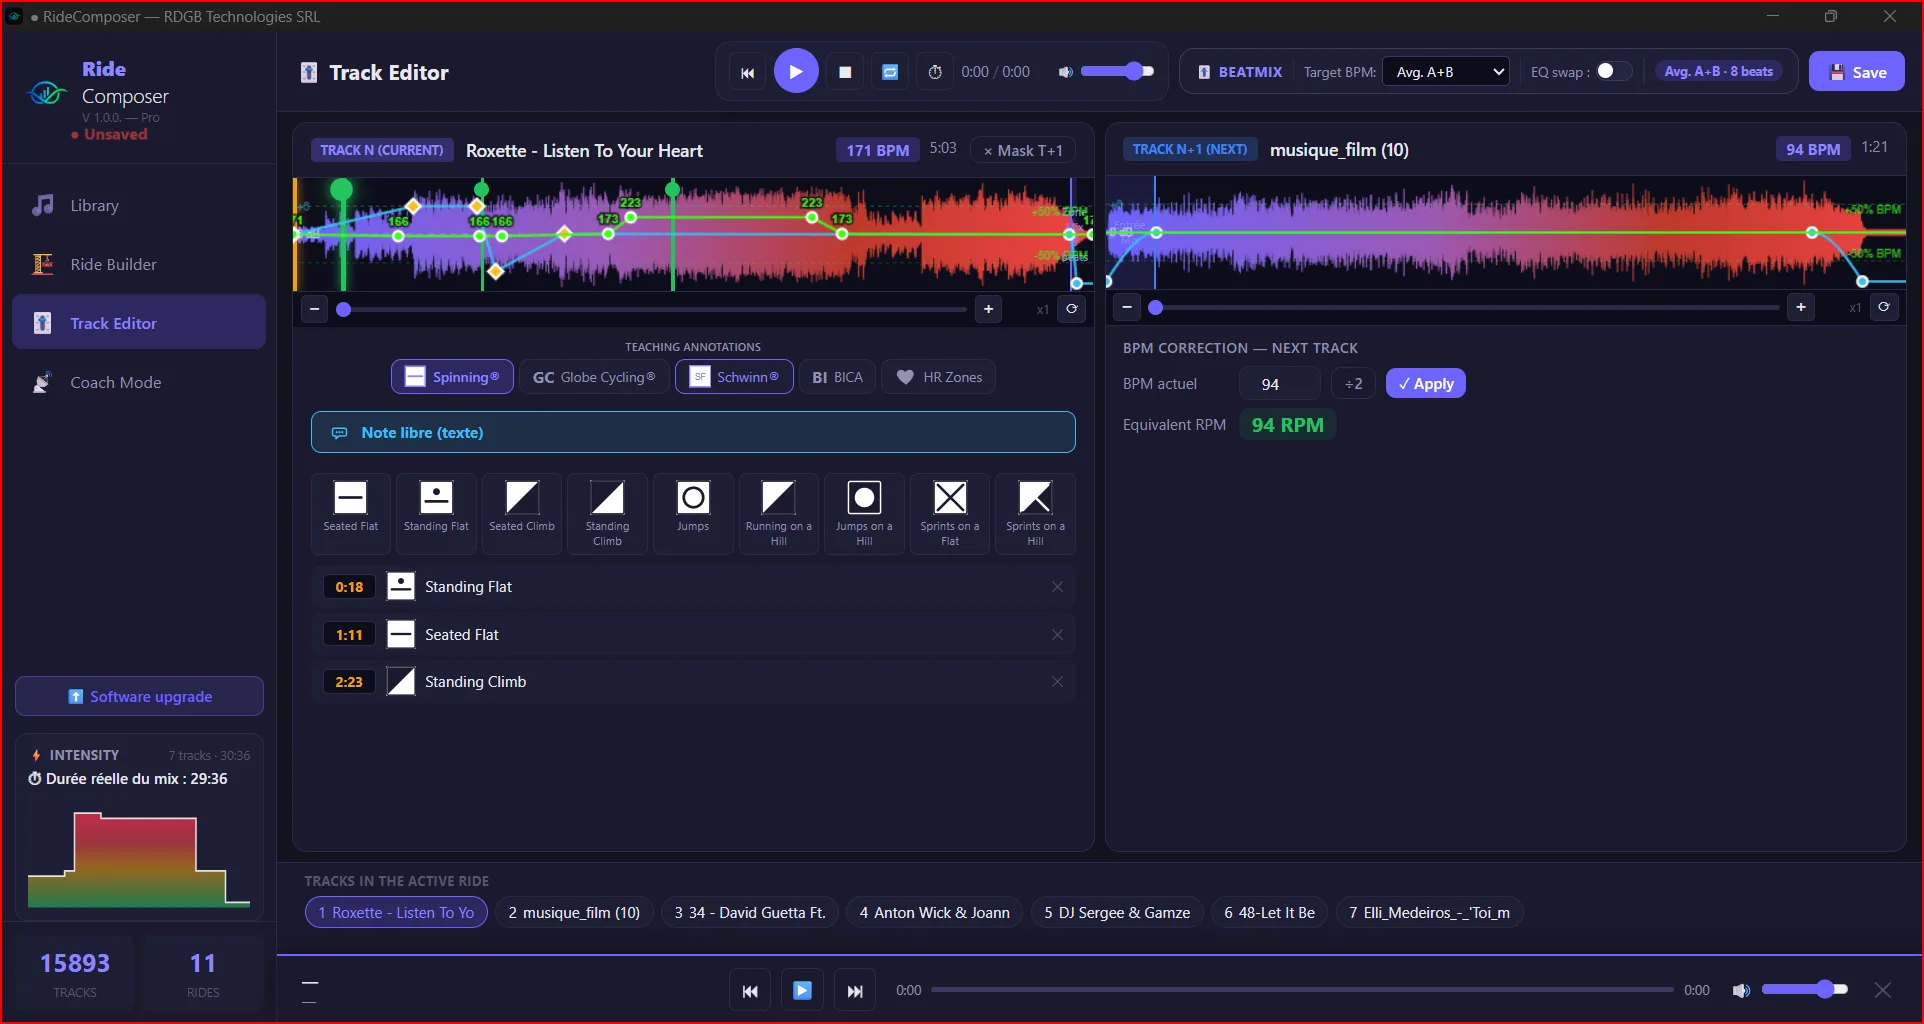This screenshot has height=1024, width=1924.
Task: Switch to Coach Mode
Action: [x=139, y=382]
